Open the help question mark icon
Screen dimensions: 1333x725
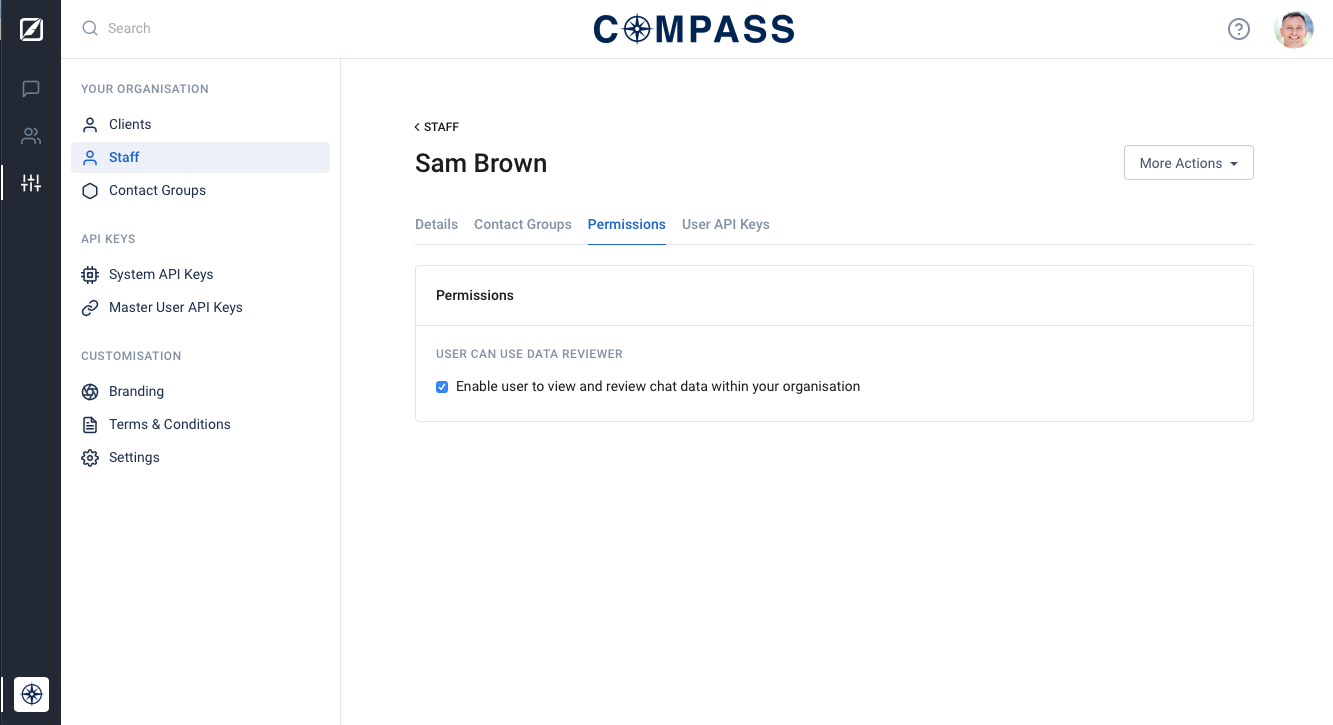click(1239, 29)
